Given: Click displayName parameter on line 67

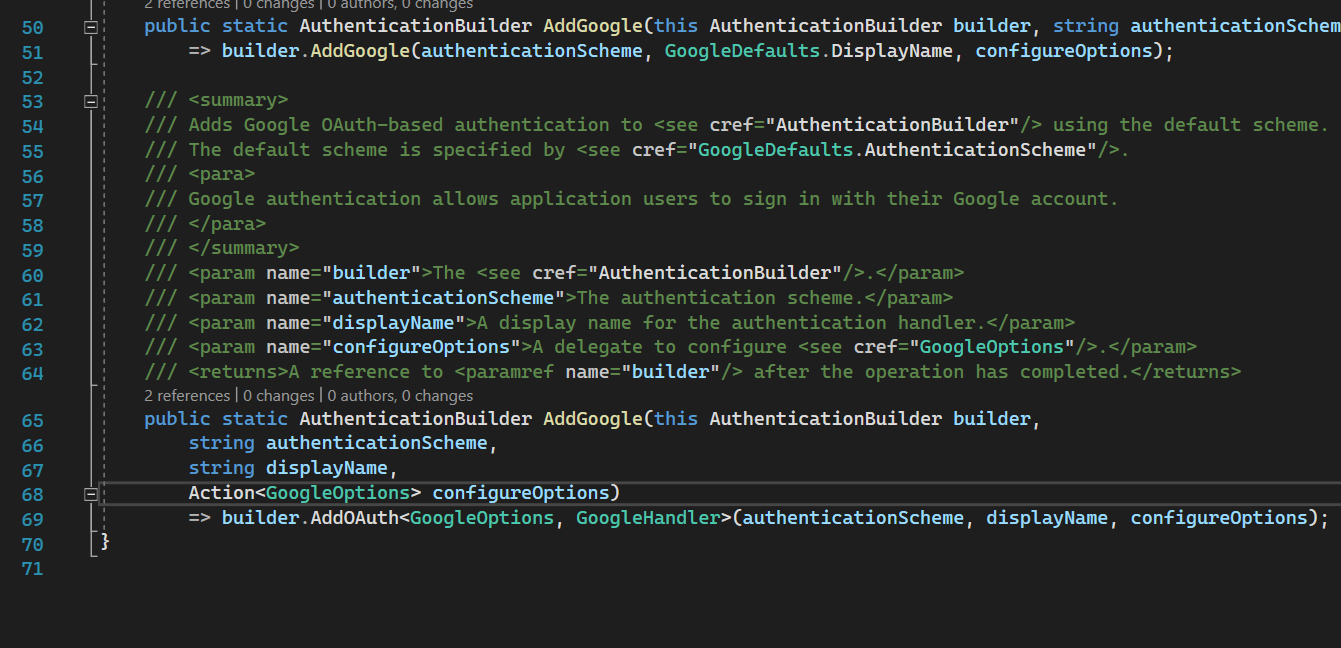Looking at the screenshot, I should click(x=326, y=468).
